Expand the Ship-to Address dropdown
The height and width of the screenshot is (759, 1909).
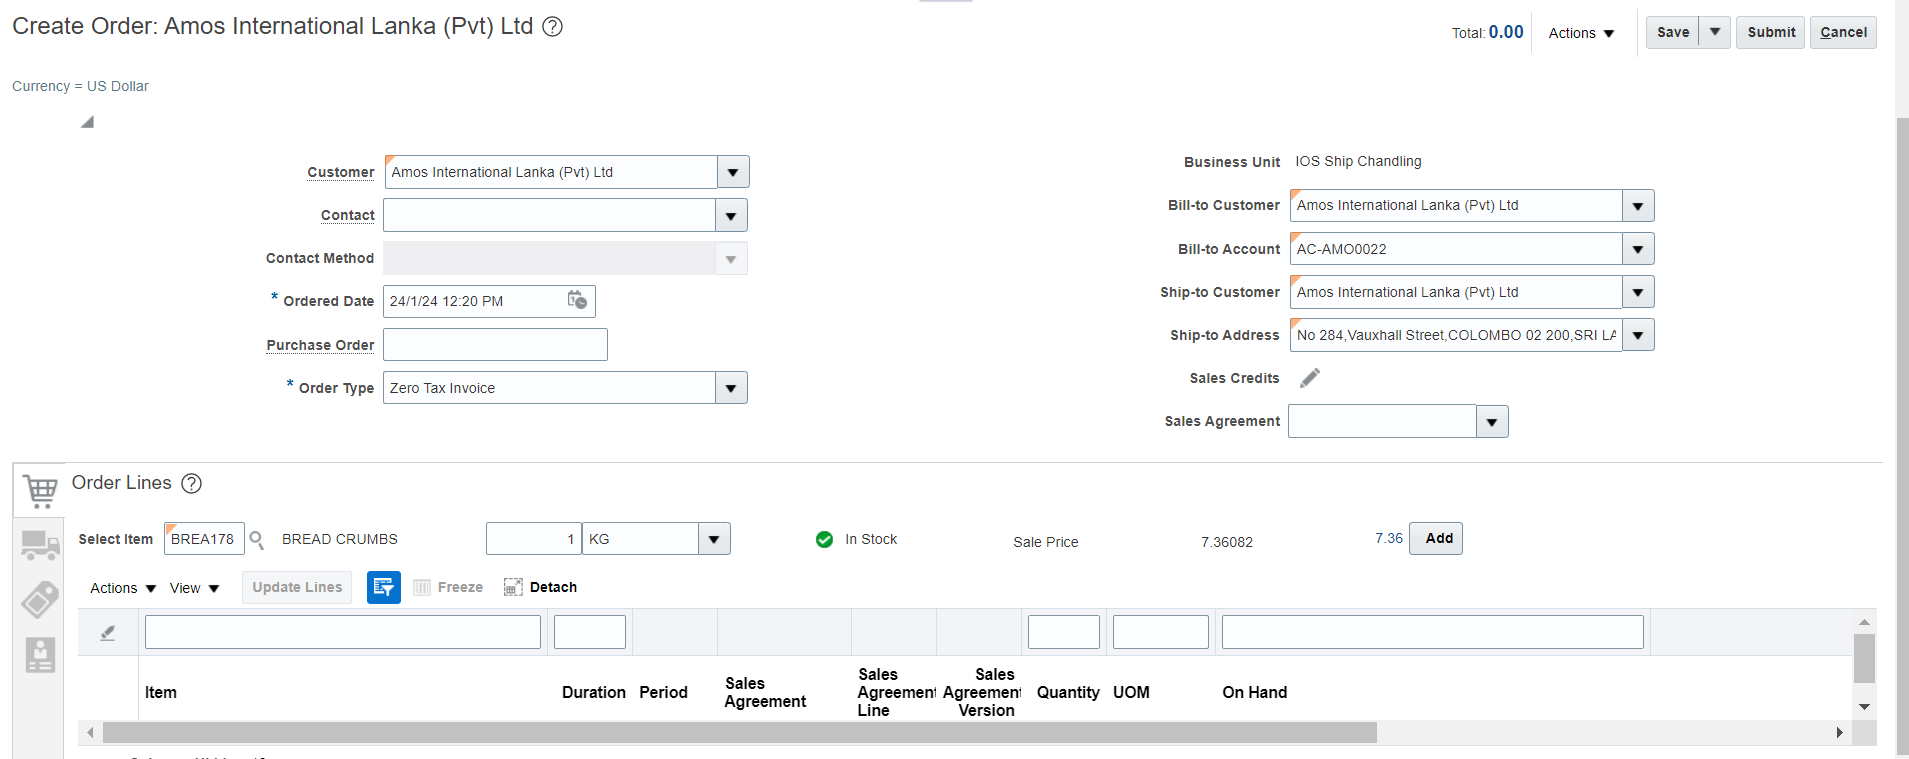coord(1638,335)
